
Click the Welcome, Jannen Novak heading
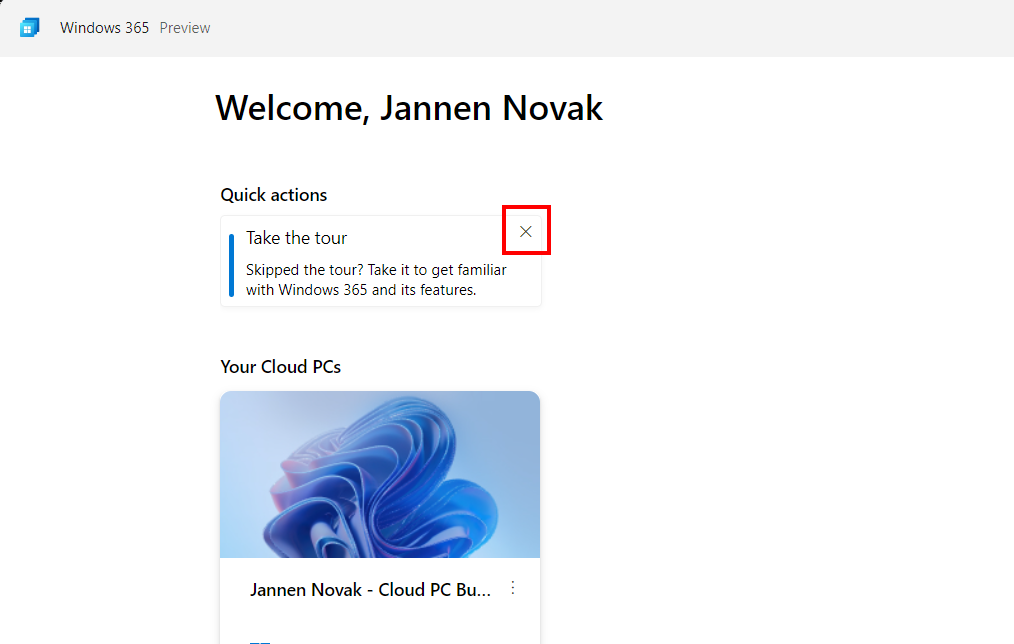coord(409,108)
